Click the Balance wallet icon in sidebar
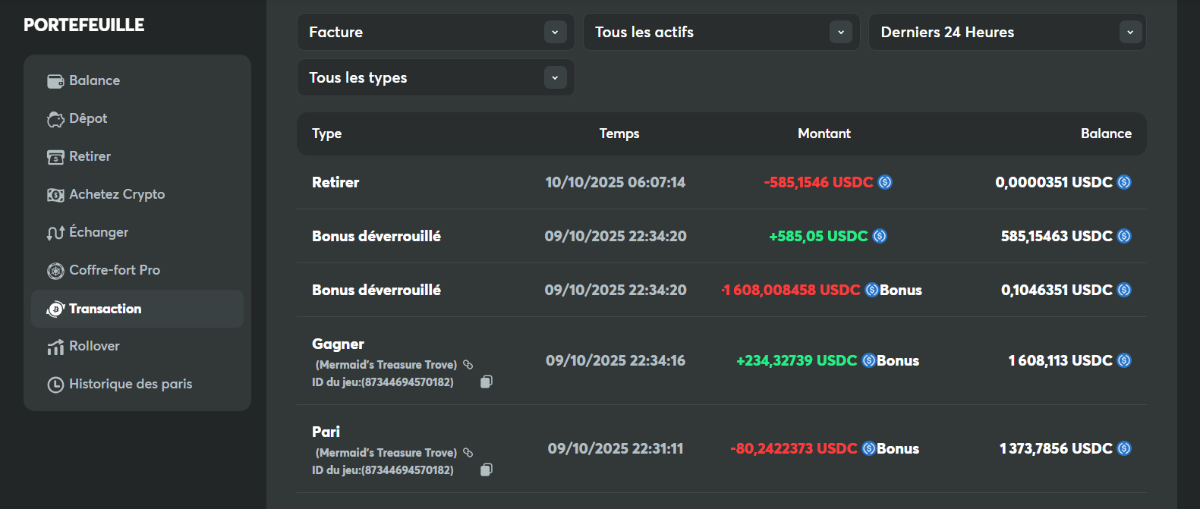 point(56,81)
